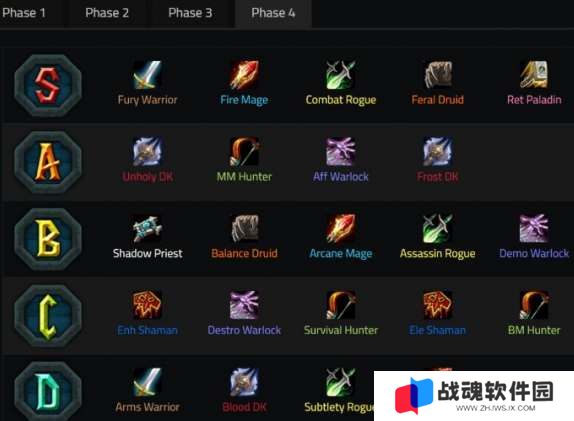Switch to the Phase 1 tab

pos(24,13)
